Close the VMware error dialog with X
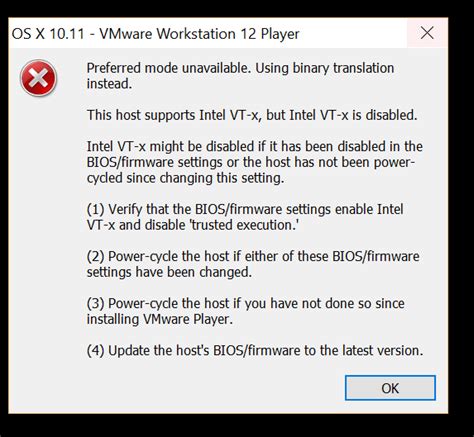The width and height of the screenshot is (474, 437). tap(427, 33)
